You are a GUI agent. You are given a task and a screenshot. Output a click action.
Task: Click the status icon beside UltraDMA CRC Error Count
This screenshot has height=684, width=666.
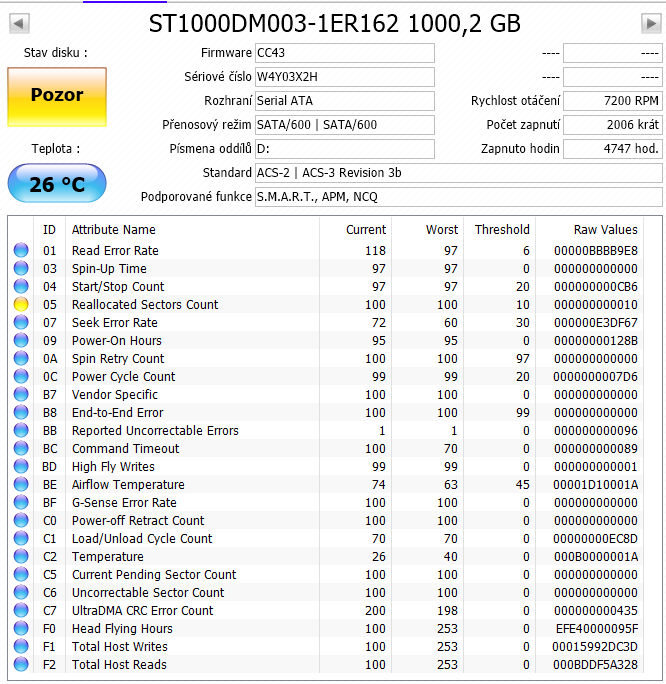21,611
